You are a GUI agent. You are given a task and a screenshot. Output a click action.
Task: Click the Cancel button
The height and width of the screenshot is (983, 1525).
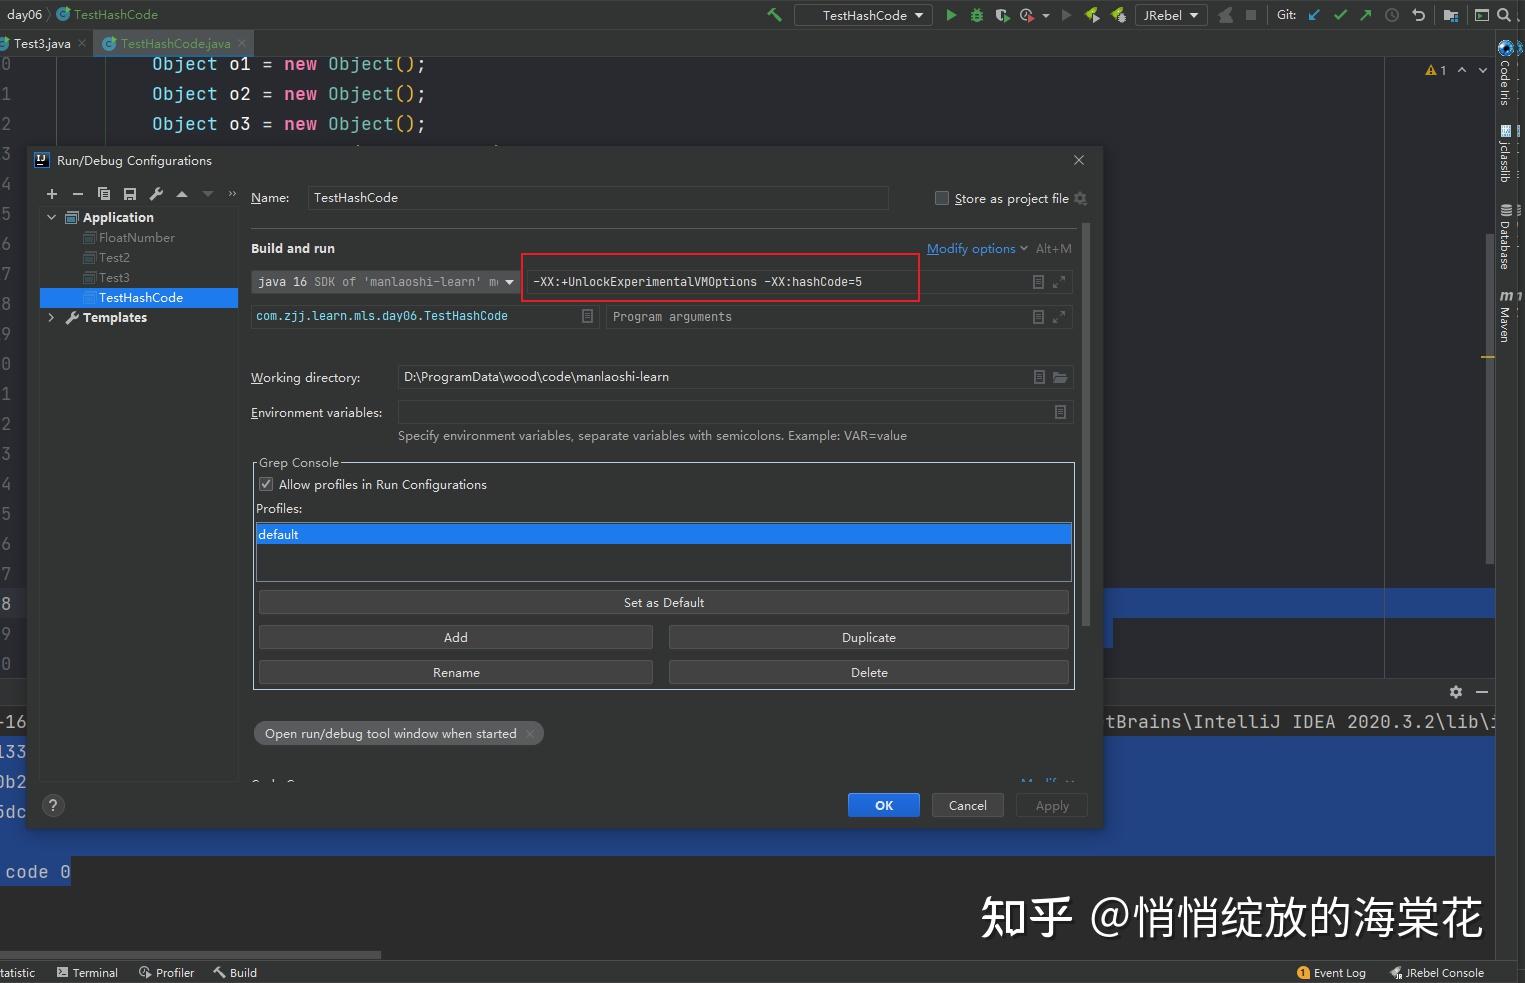(968, 805)
